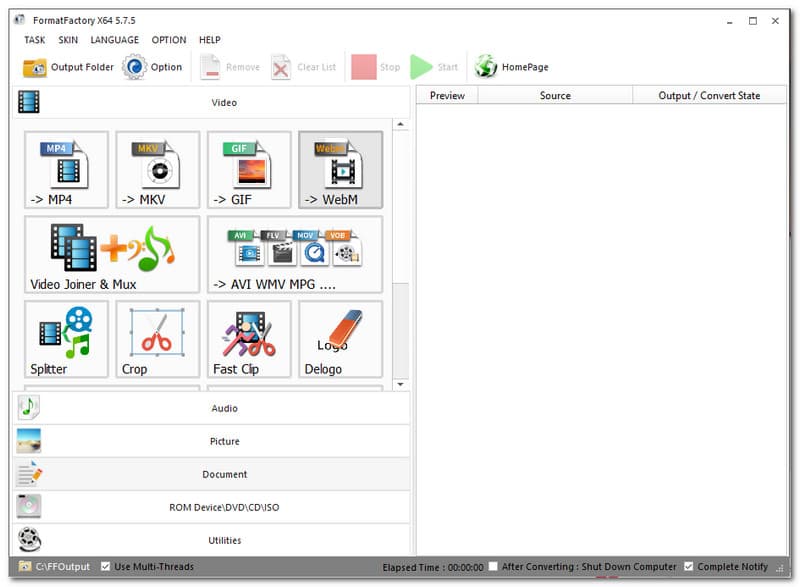Launch the Delogo tool
The height and width of the screenshot is (587, 800).
340,339
